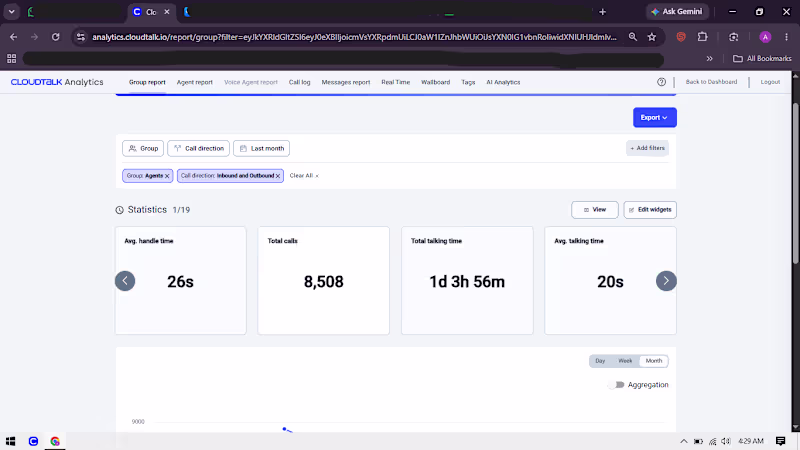Remove the Call direction filter chip

[278, 176]
